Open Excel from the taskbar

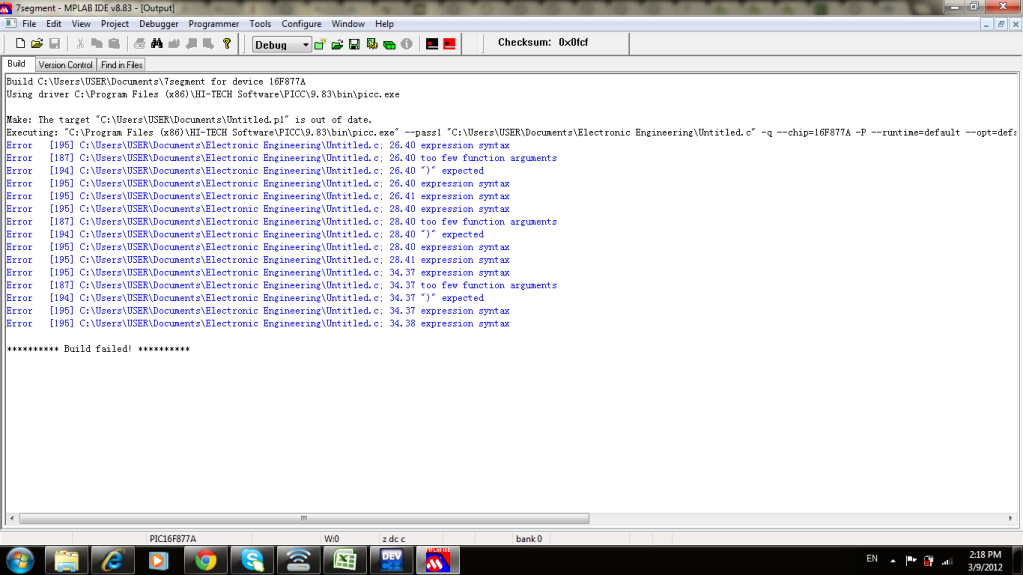point(344,561)
